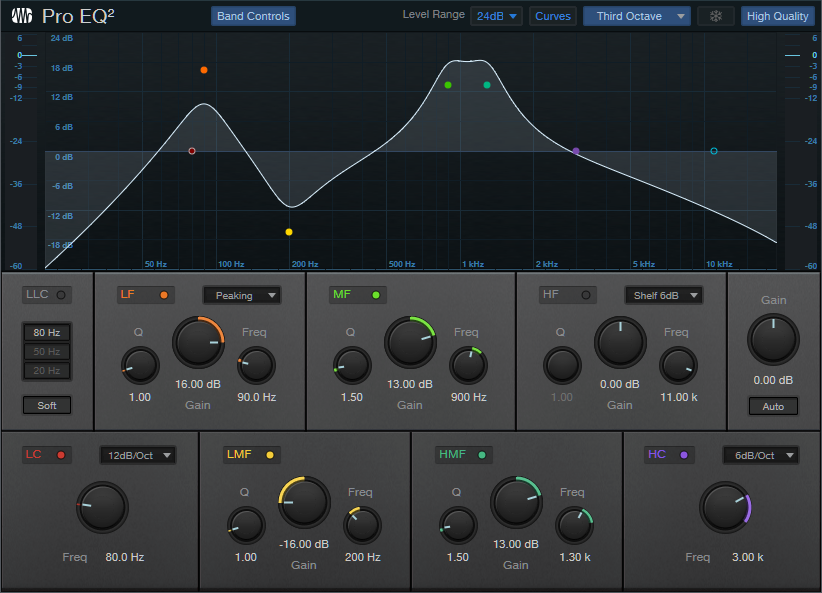This screenshot has width=822, height=593.
Task: Enable Auto gain button
Action: (x=773, y=407)
